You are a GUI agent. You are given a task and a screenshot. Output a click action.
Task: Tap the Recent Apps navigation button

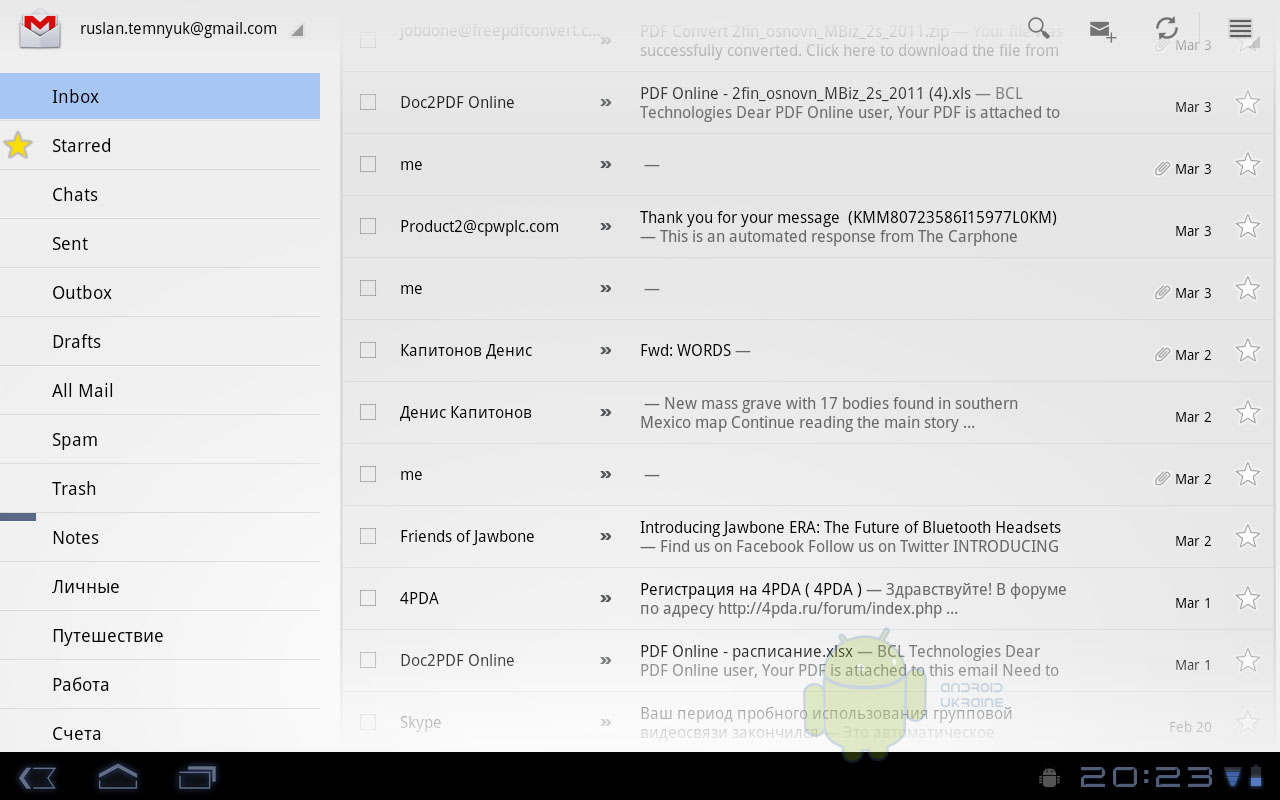pyautogui.click(x=197, y=777)
